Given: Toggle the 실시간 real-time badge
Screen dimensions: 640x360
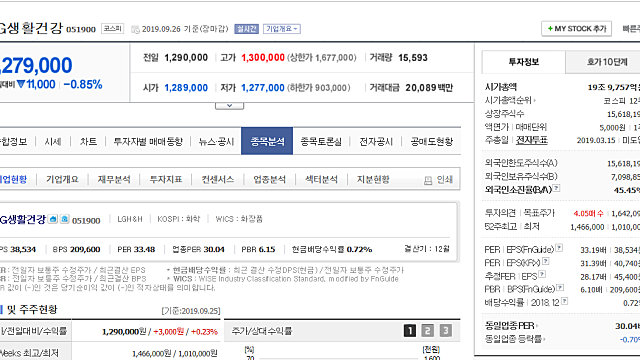Looking at the screenshot, I should [247, 29].
